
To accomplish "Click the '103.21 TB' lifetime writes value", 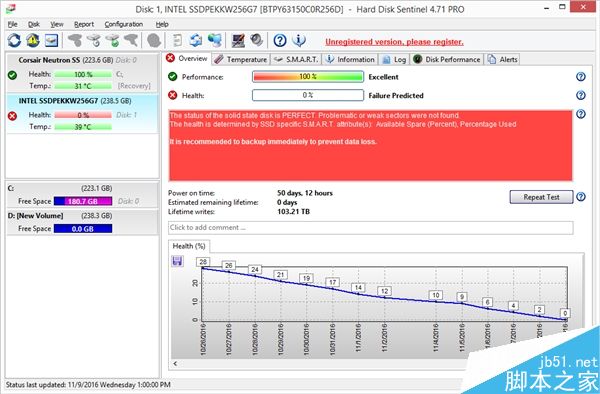I will click(x=293, y=212).
